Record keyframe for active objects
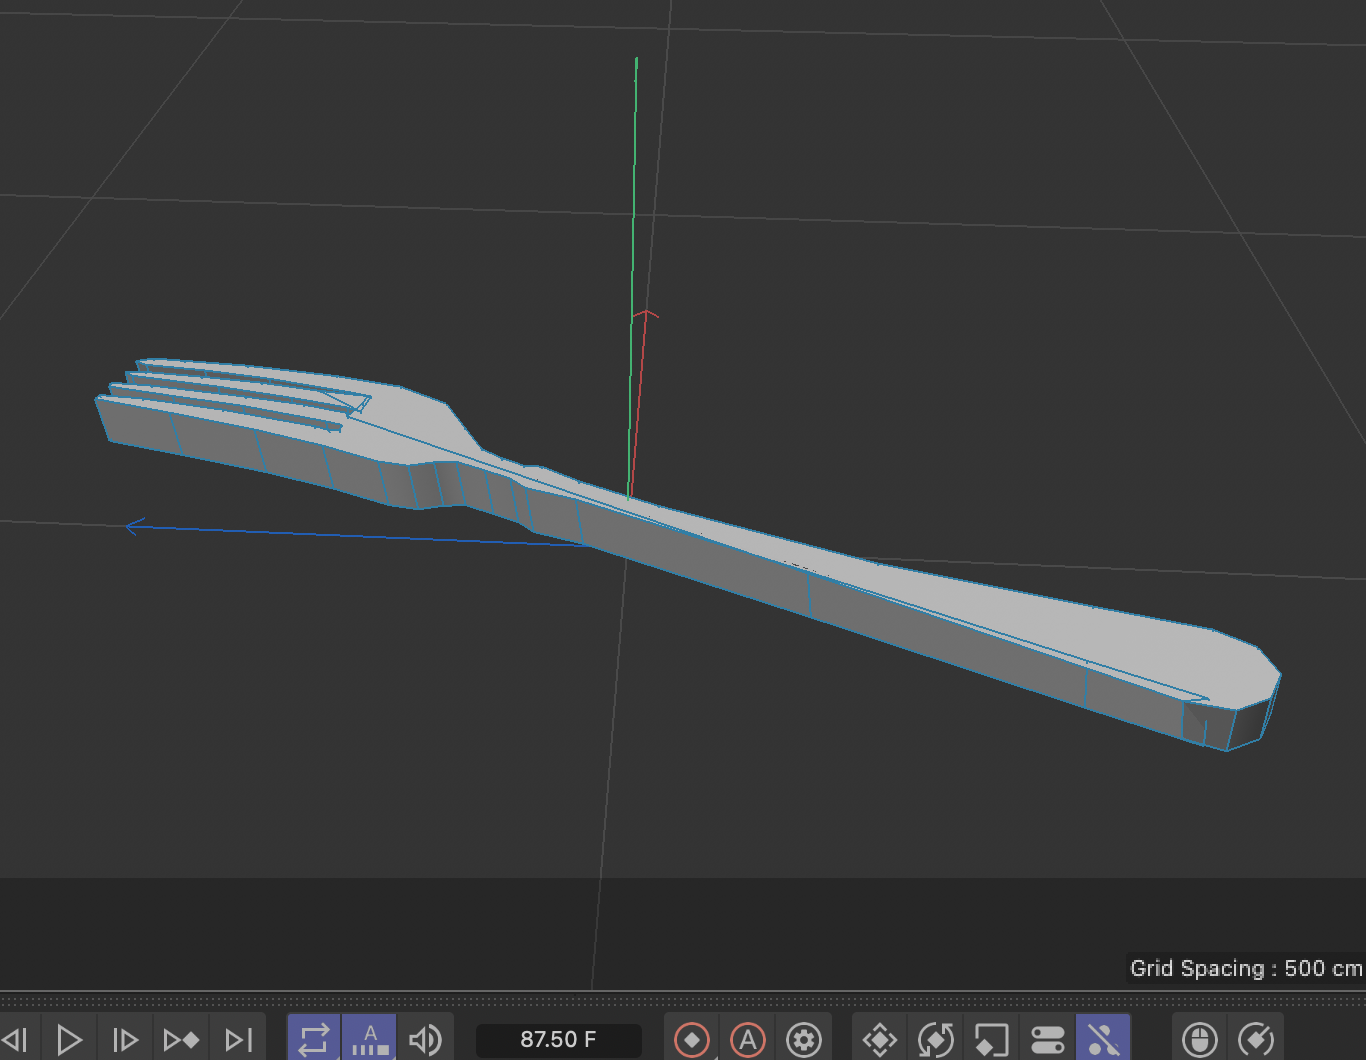 click(x=692, y=1040)
